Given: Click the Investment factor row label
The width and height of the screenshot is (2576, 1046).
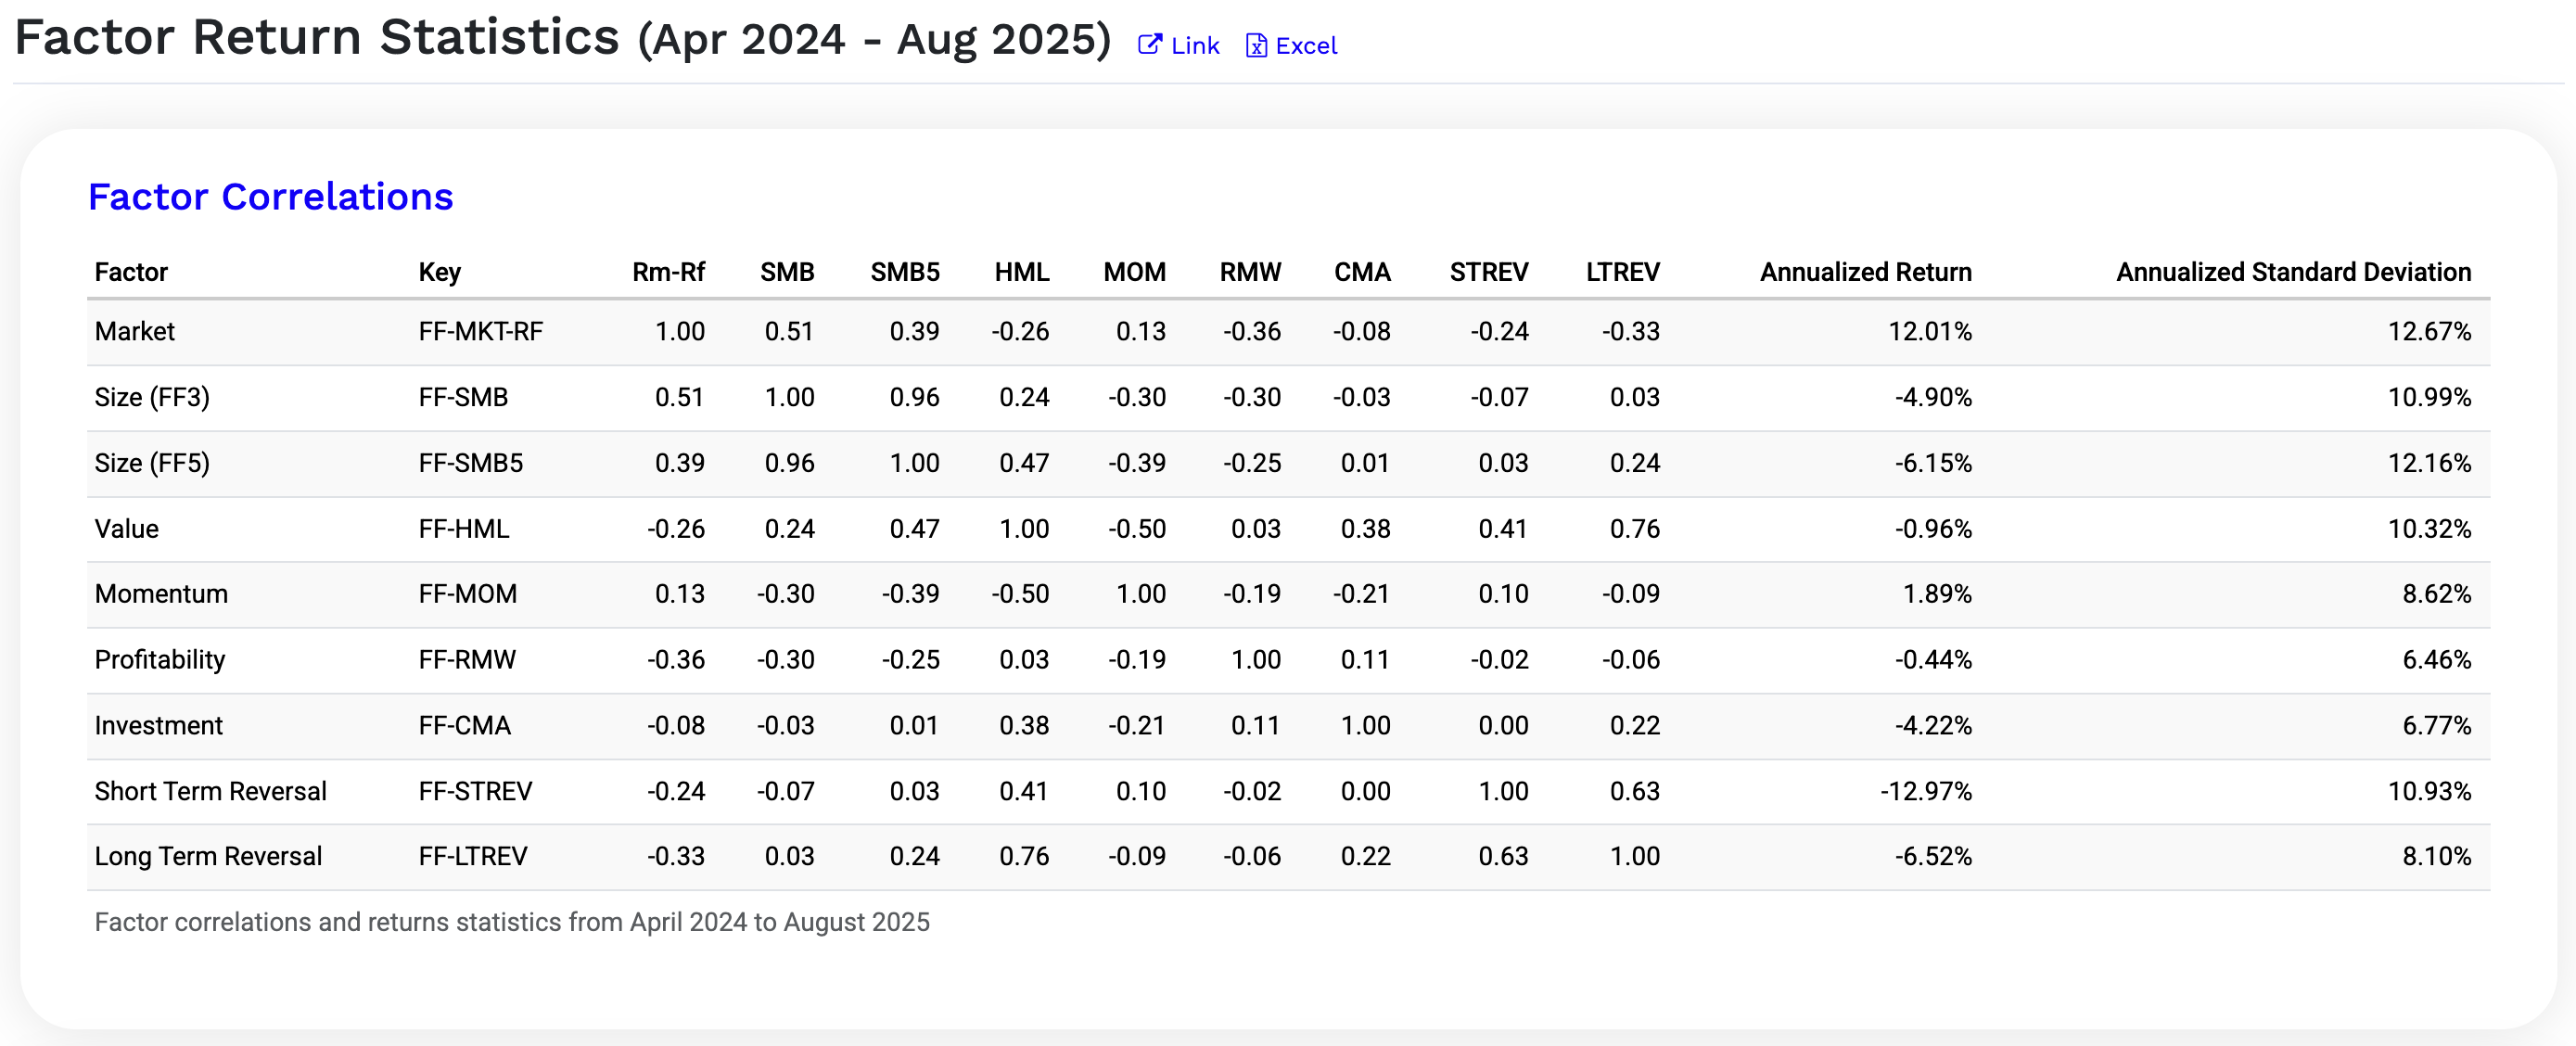Looking at the screenshot, I should click(x=158, y=725).
